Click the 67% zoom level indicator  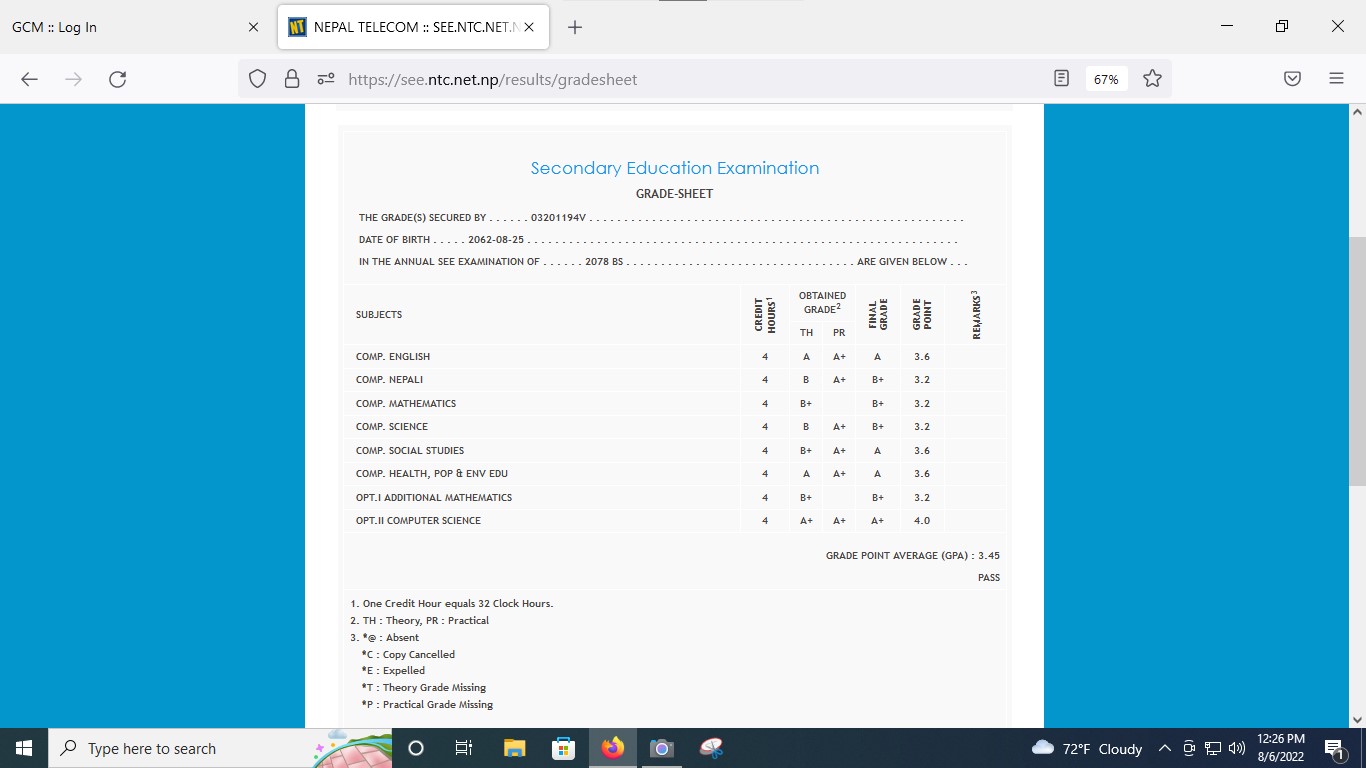(x=1106, y=79)
